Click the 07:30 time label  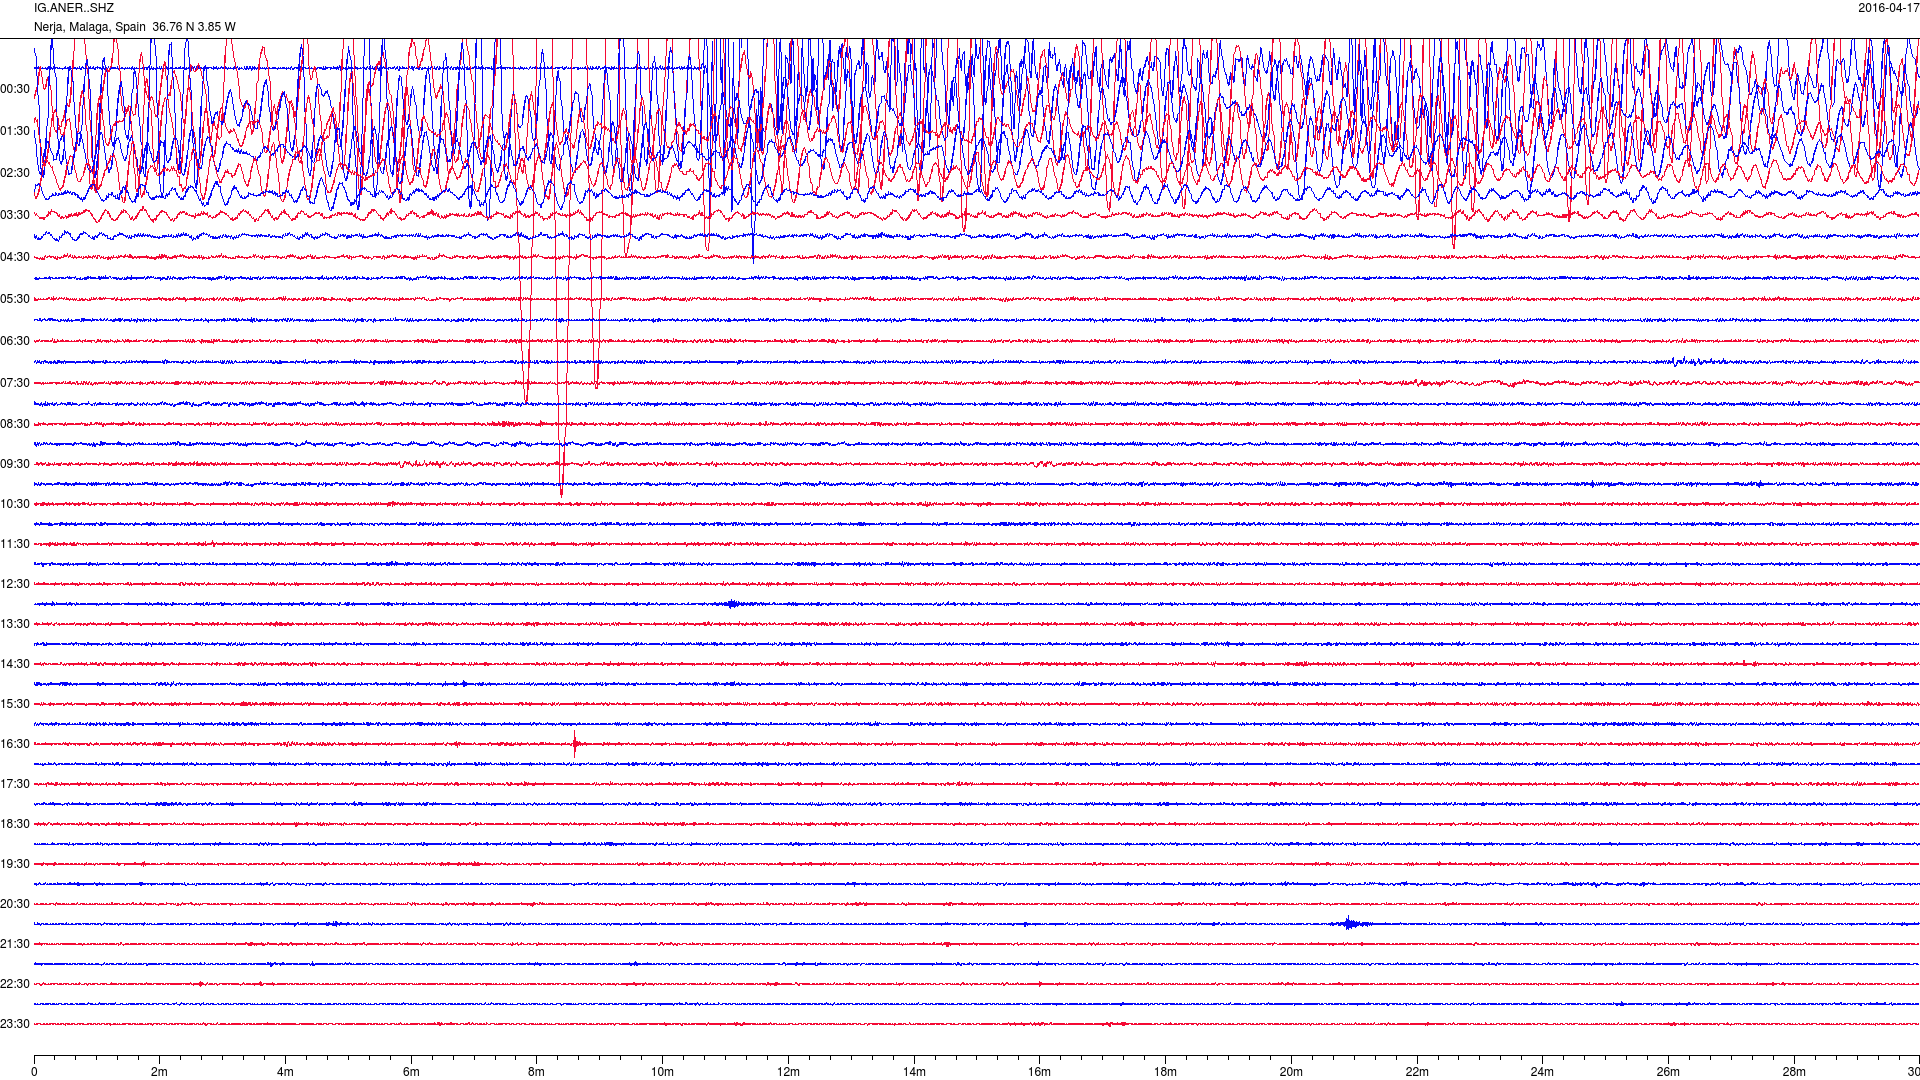15,383
